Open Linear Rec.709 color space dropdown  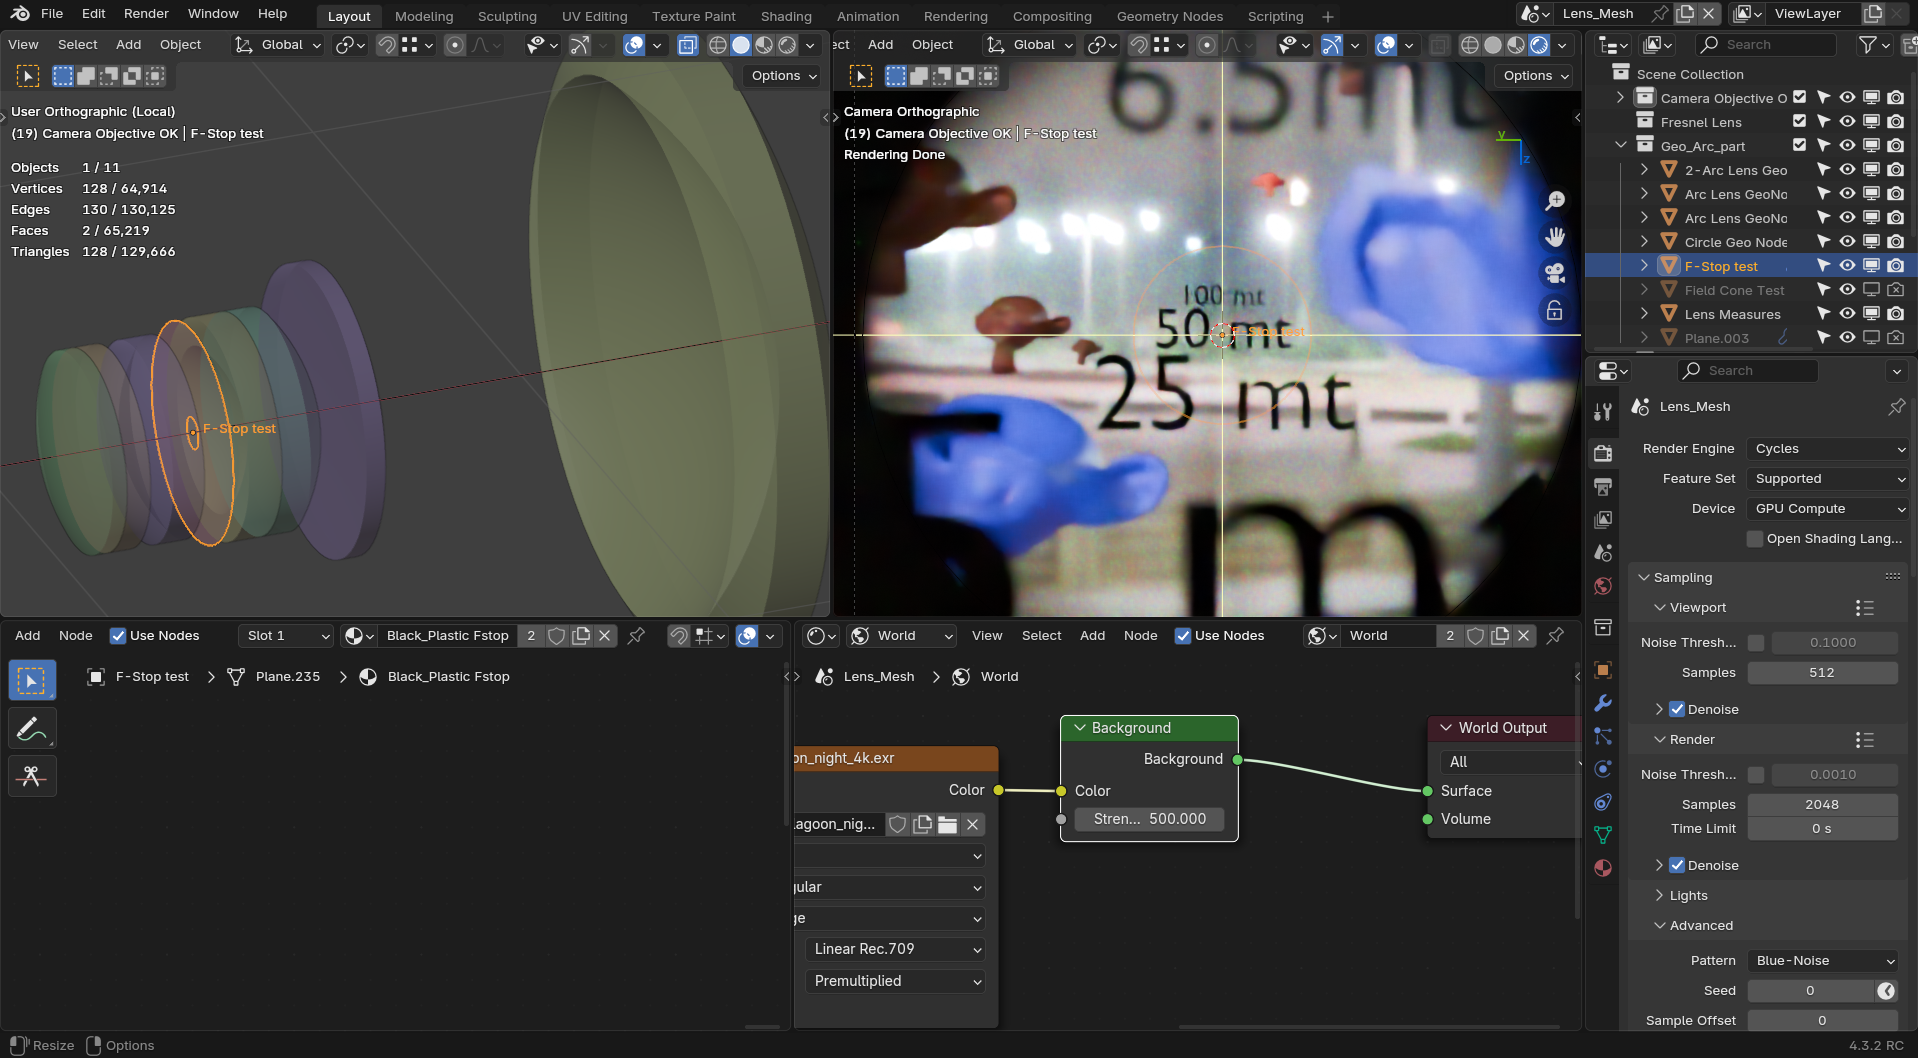894,949
